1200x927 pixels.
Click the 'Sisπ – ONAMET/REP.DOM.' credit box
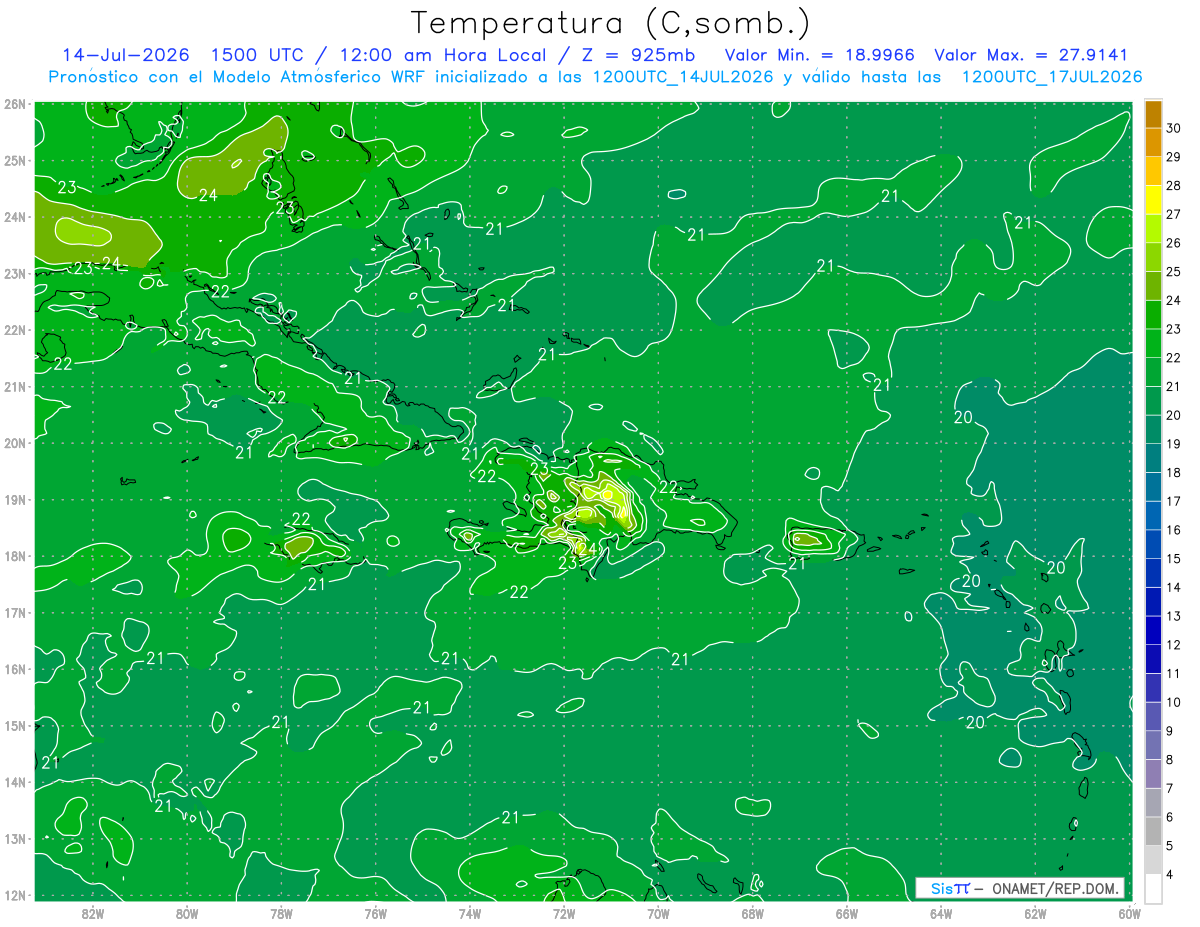coord(1019,889)
